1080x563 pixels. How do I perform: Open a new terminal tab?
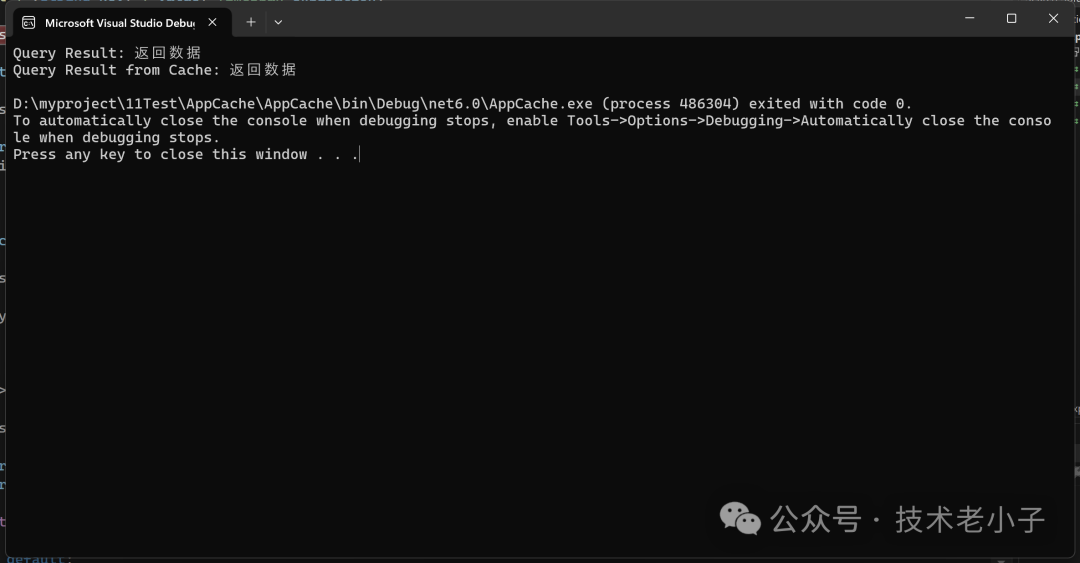250,22
